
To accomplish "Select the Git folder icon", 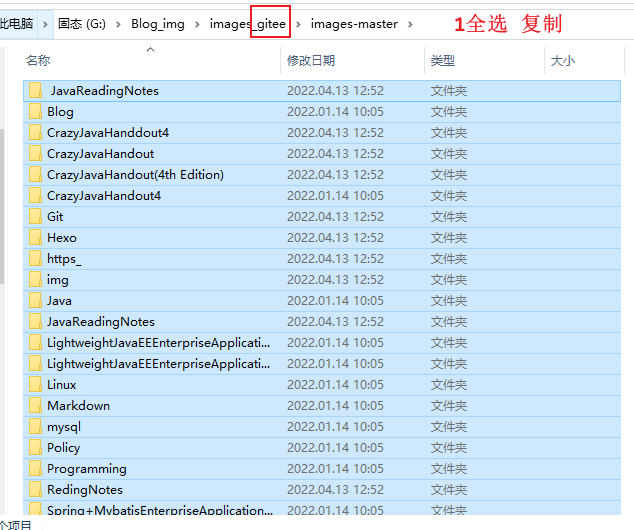I will (35, 217).
